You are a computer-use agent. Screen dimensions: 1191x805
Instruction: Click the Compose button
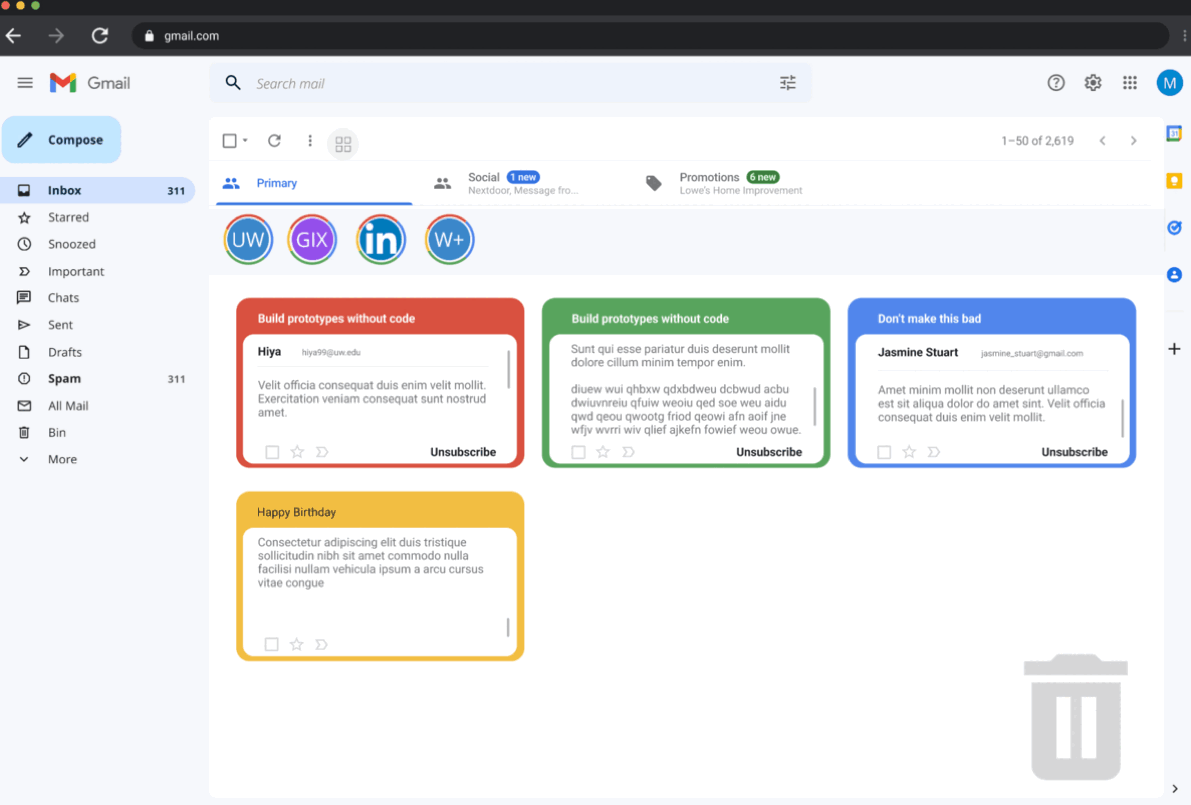[62, 140]
